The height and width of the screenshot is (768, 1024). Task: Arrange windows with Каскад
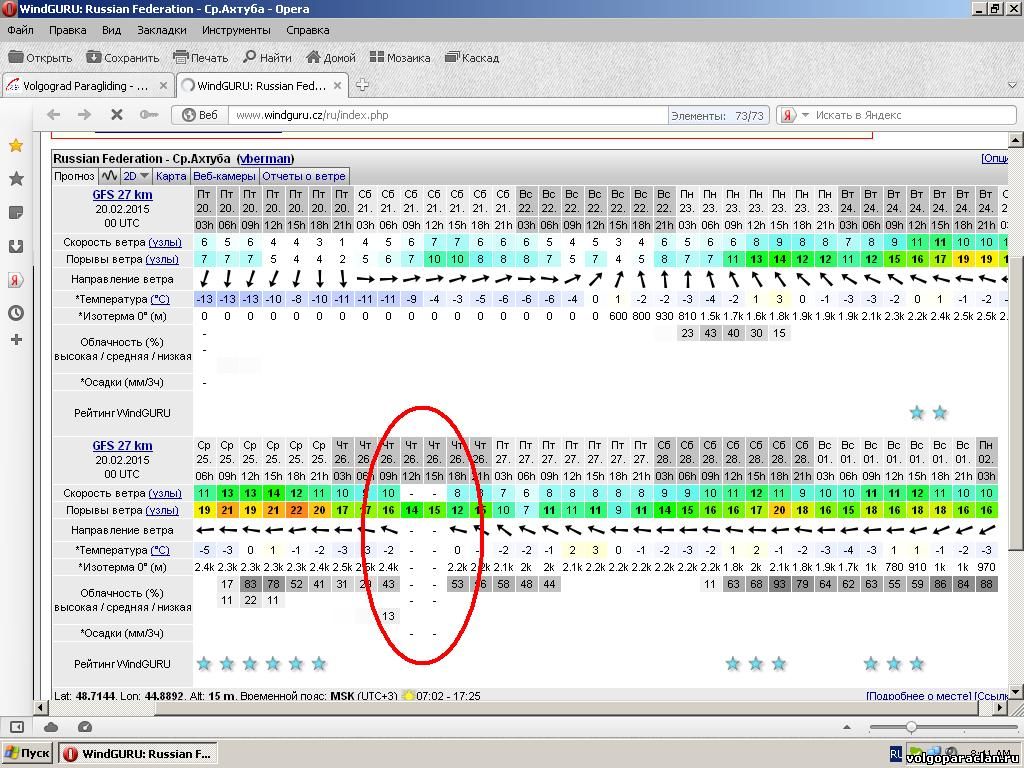[472, 57]
